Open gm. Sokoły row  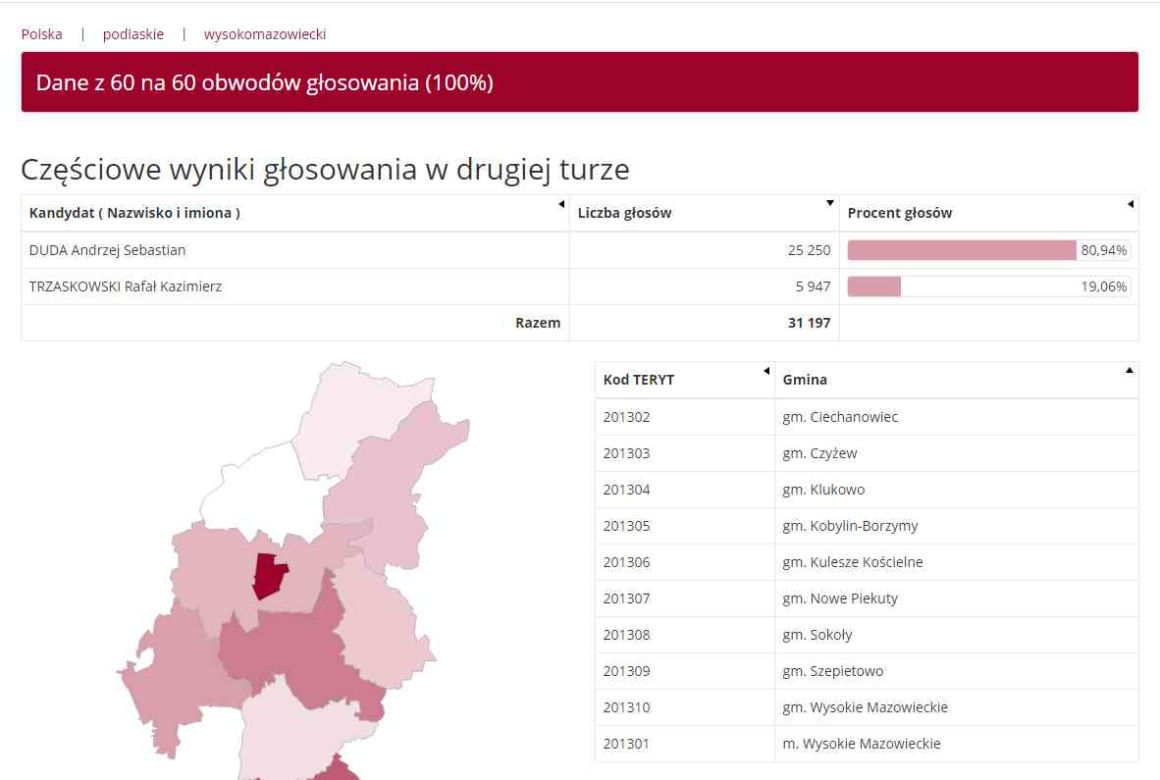click(x=867, y=634)
